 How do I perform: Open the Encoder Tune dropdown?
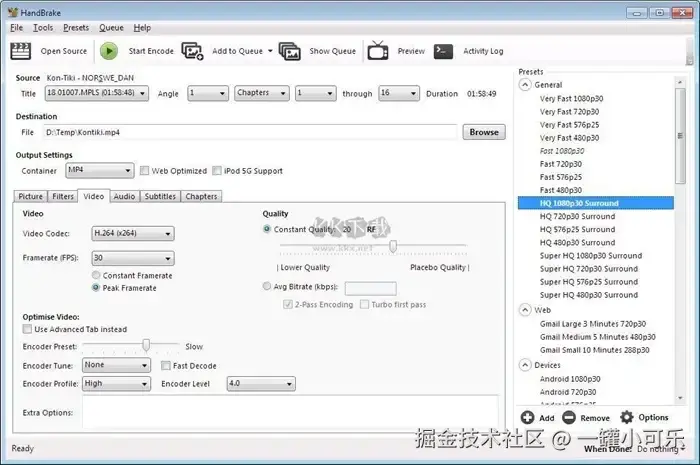[x=116, y=365]
